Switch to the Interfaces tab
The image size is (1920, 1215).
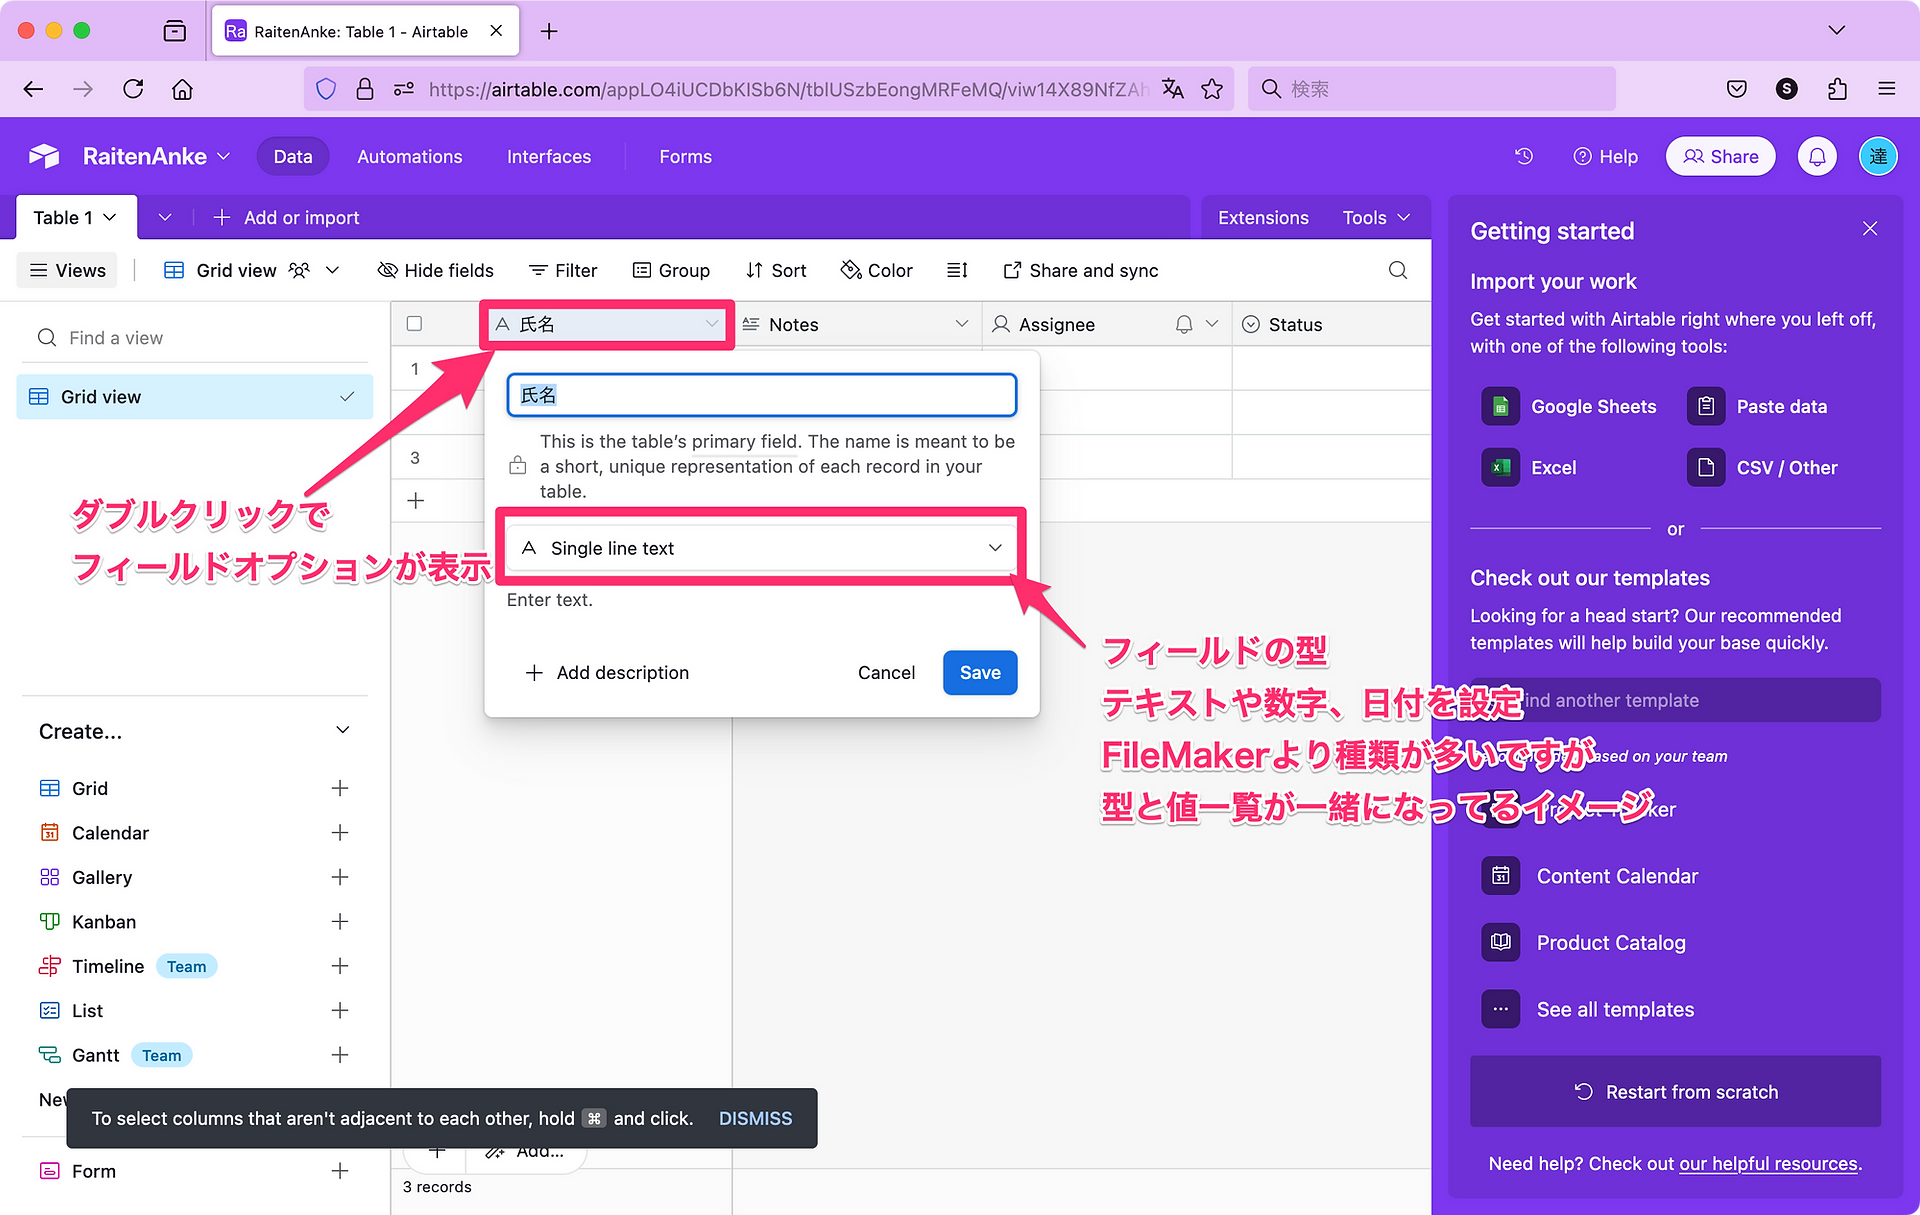tap(549, 156)
